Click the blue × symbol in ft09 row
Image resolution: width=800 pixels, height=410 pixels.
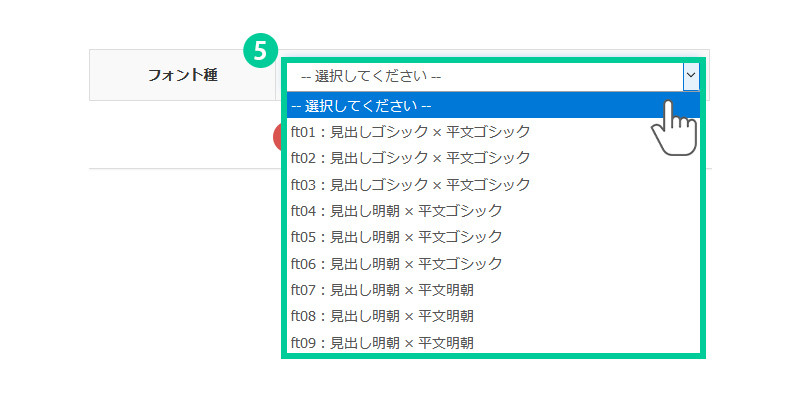[x=408, y=342]
